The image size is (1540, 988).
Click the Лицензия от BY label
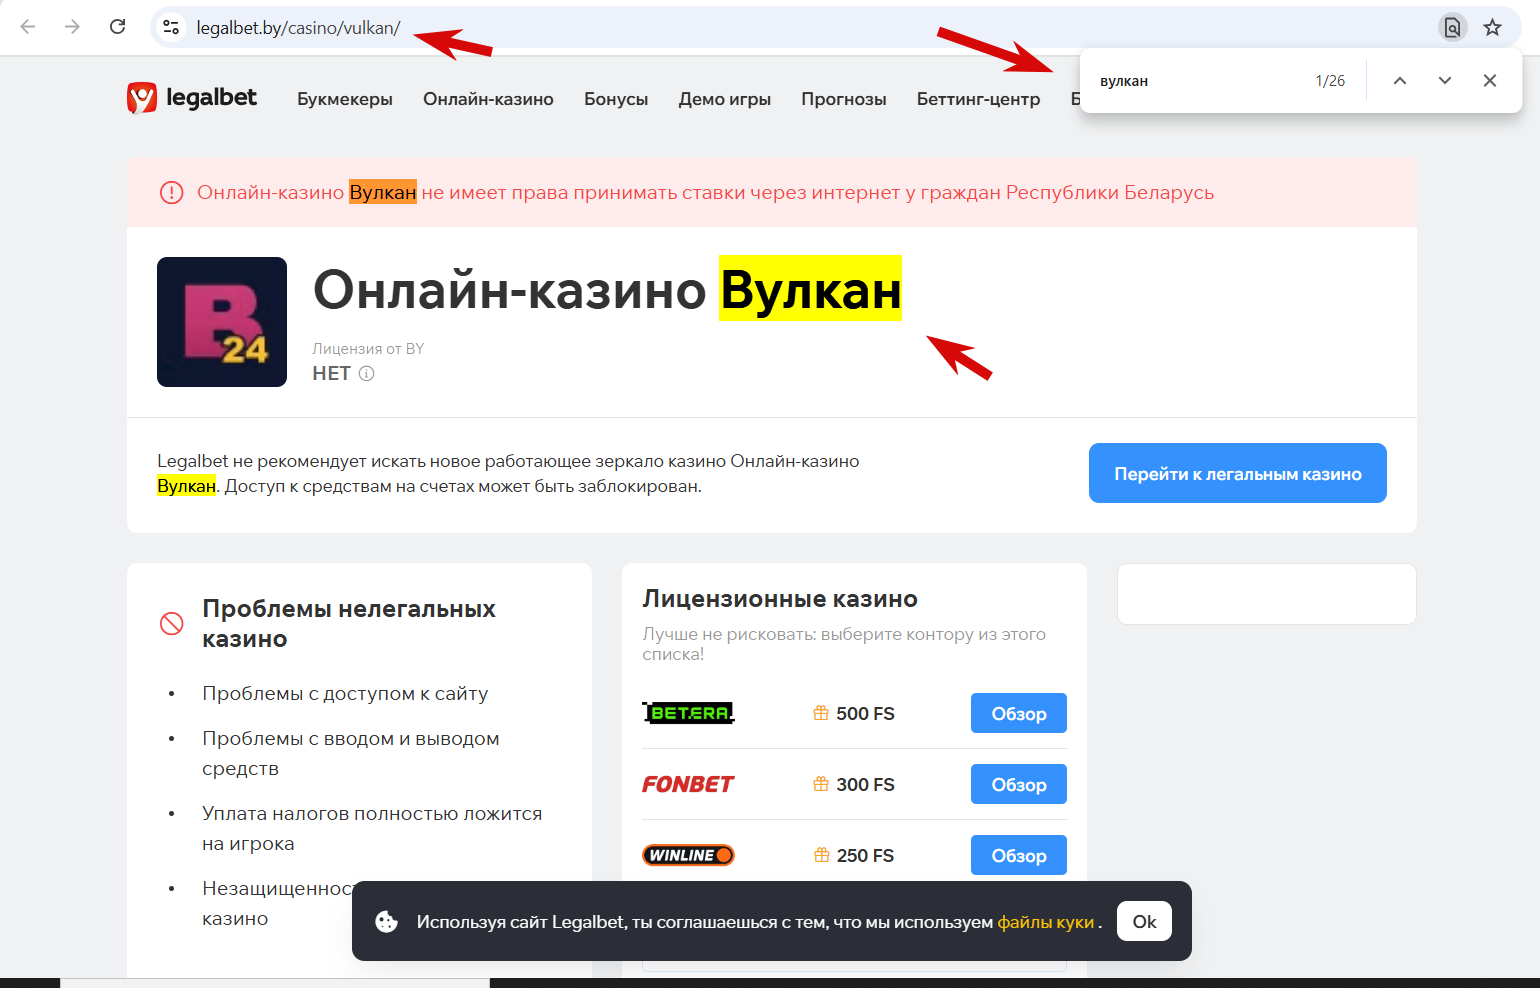point(368,349)
